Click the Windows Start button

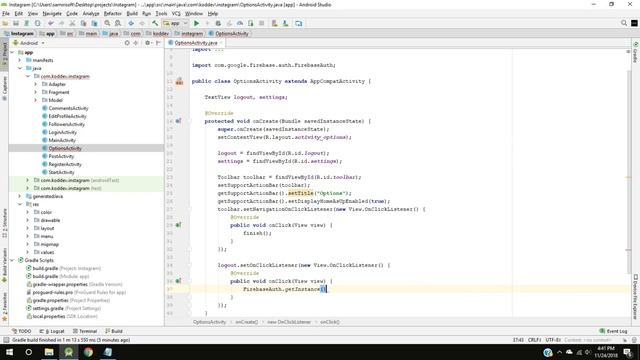click(x=9, y=352)
